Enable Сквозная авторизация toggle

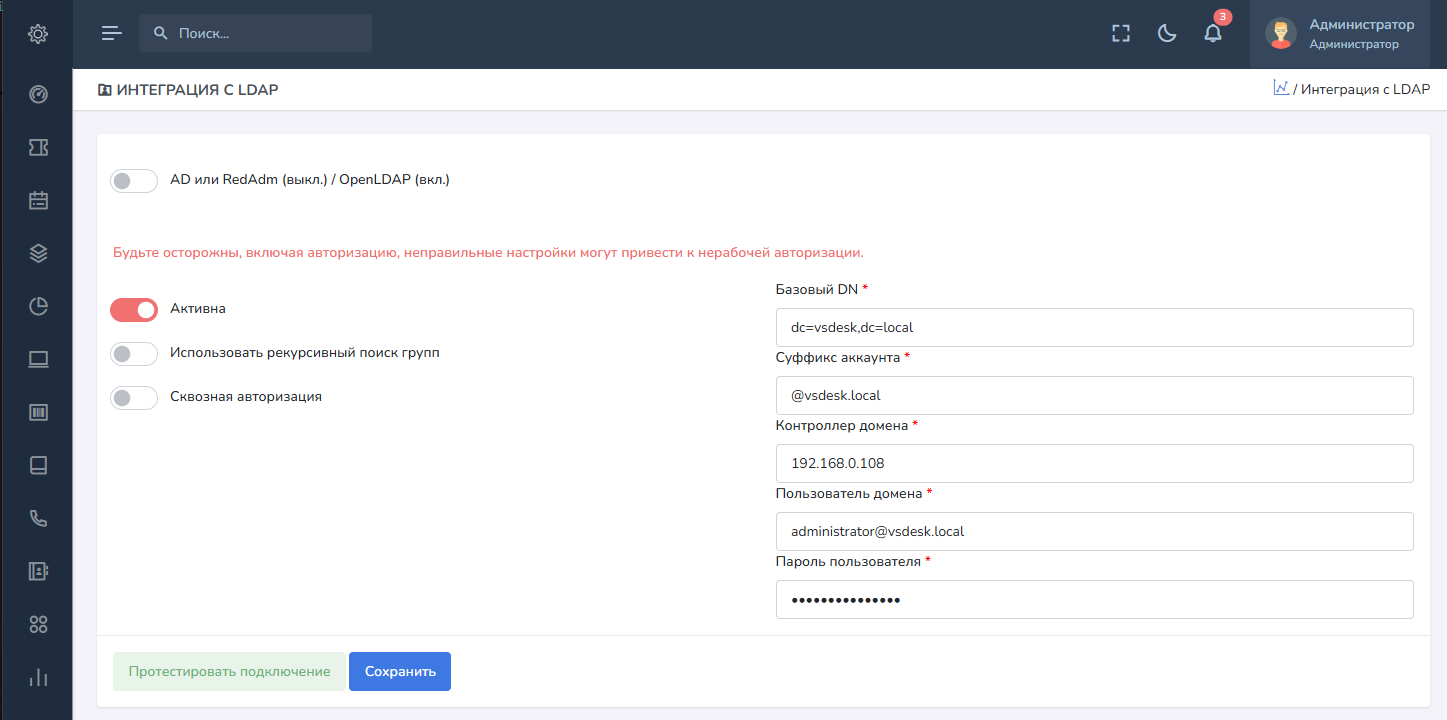pyautogui.click(x=134, y=398)
